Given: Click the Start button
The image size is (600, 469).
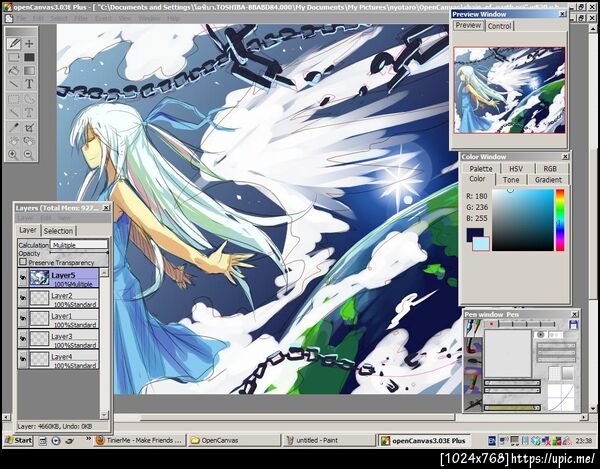Looking at the screenshot, I should coord(19,440).
